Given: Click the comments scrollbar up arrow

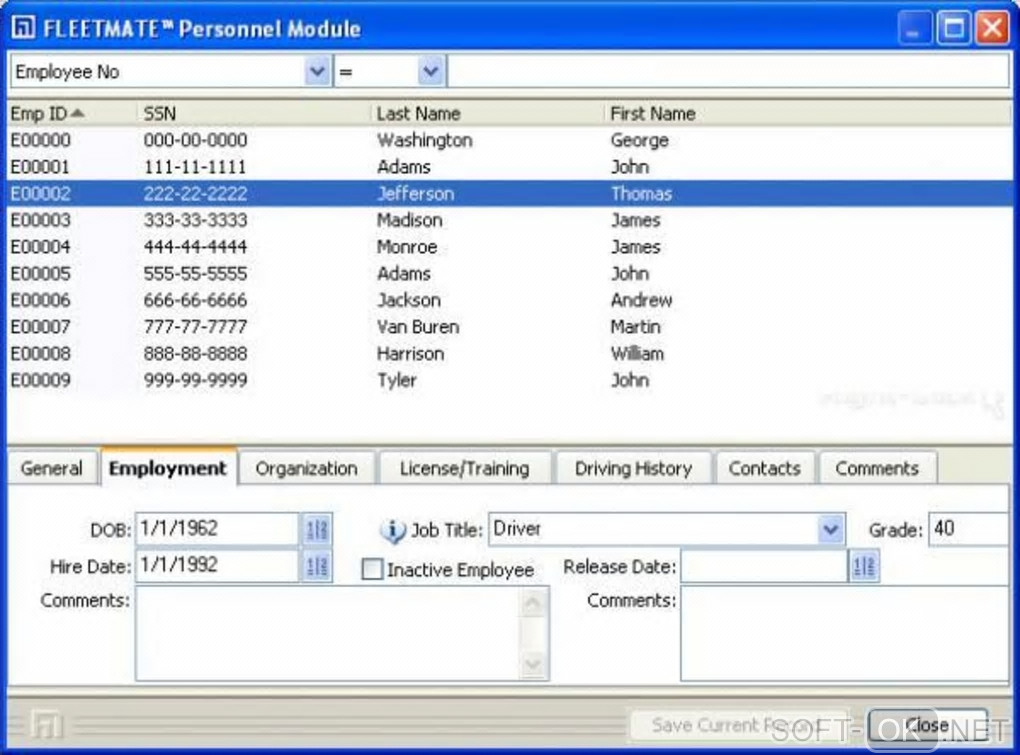Looking at the screenshot, I should click(533, 603).
